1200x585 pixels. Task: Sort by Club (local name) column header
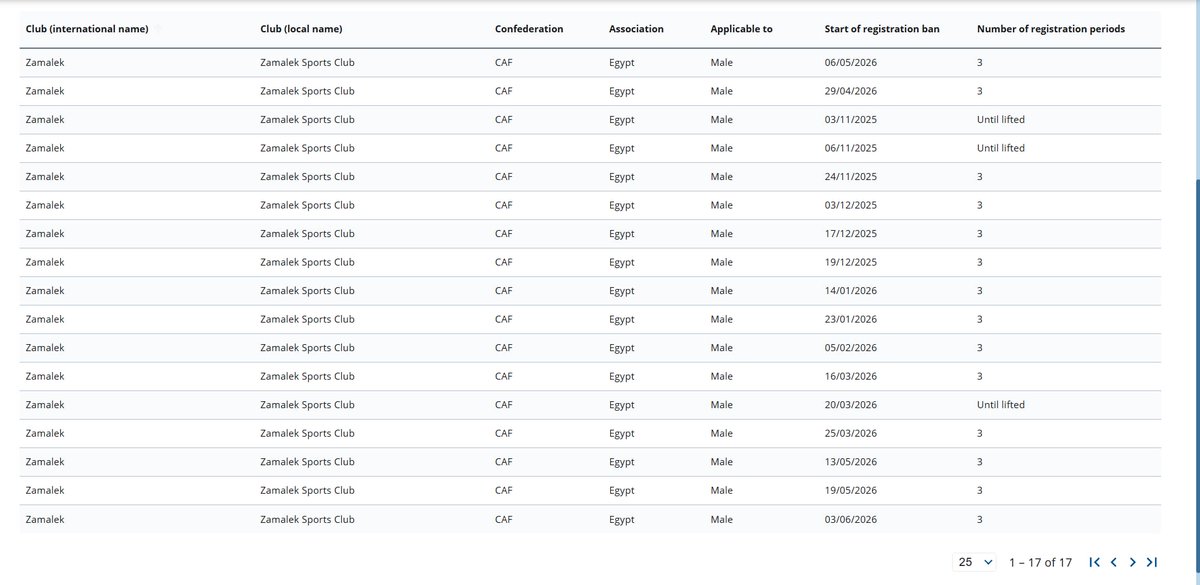(301, 29)
